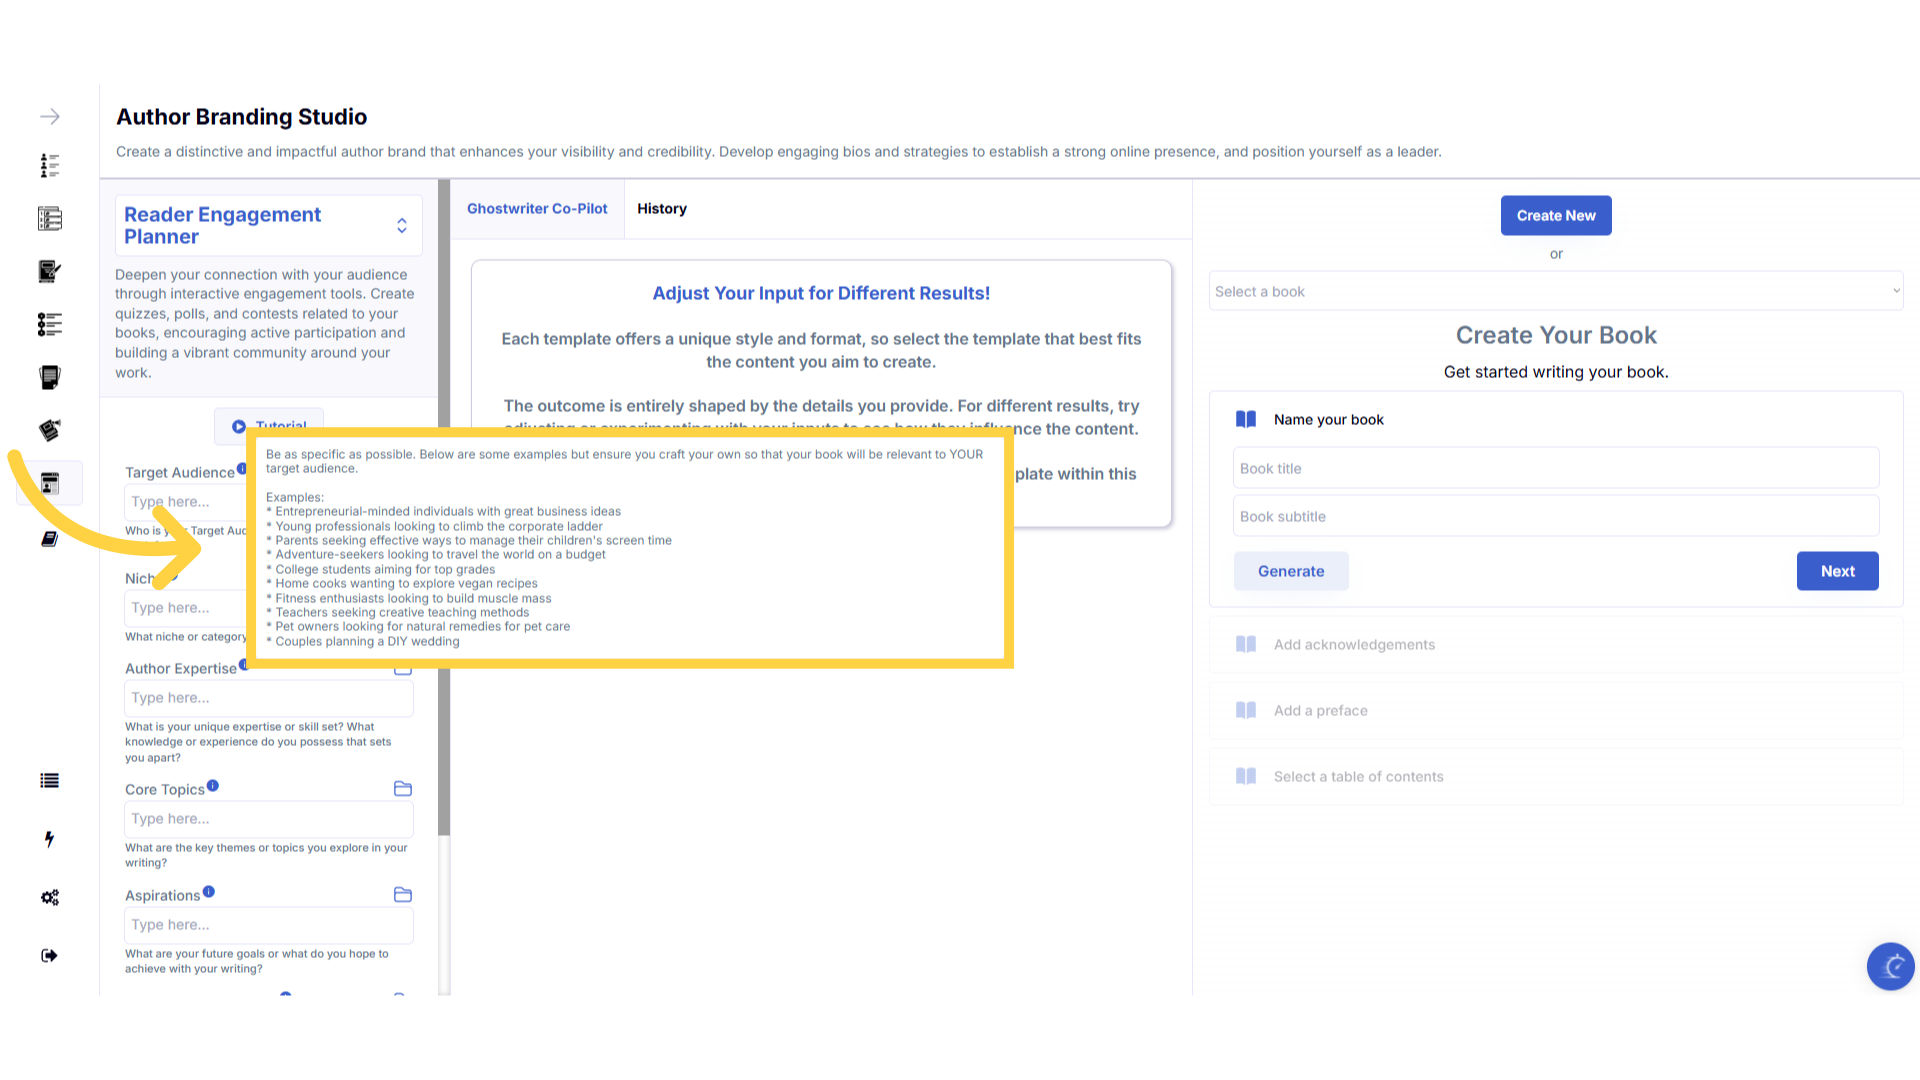Click the logout icon in the sidebar
1920x1080 pixels.
point(49,955)
